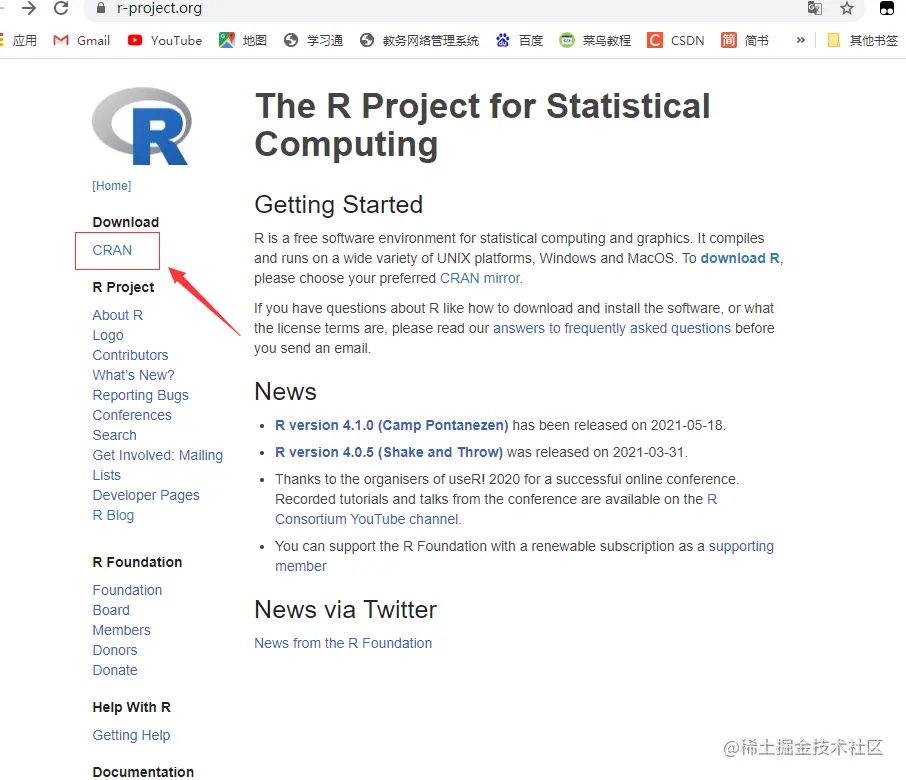Open R version 4.0.5 (Shake and Throw) news
The height and width of the screenshot is (780, 906).
coord(389,452)
